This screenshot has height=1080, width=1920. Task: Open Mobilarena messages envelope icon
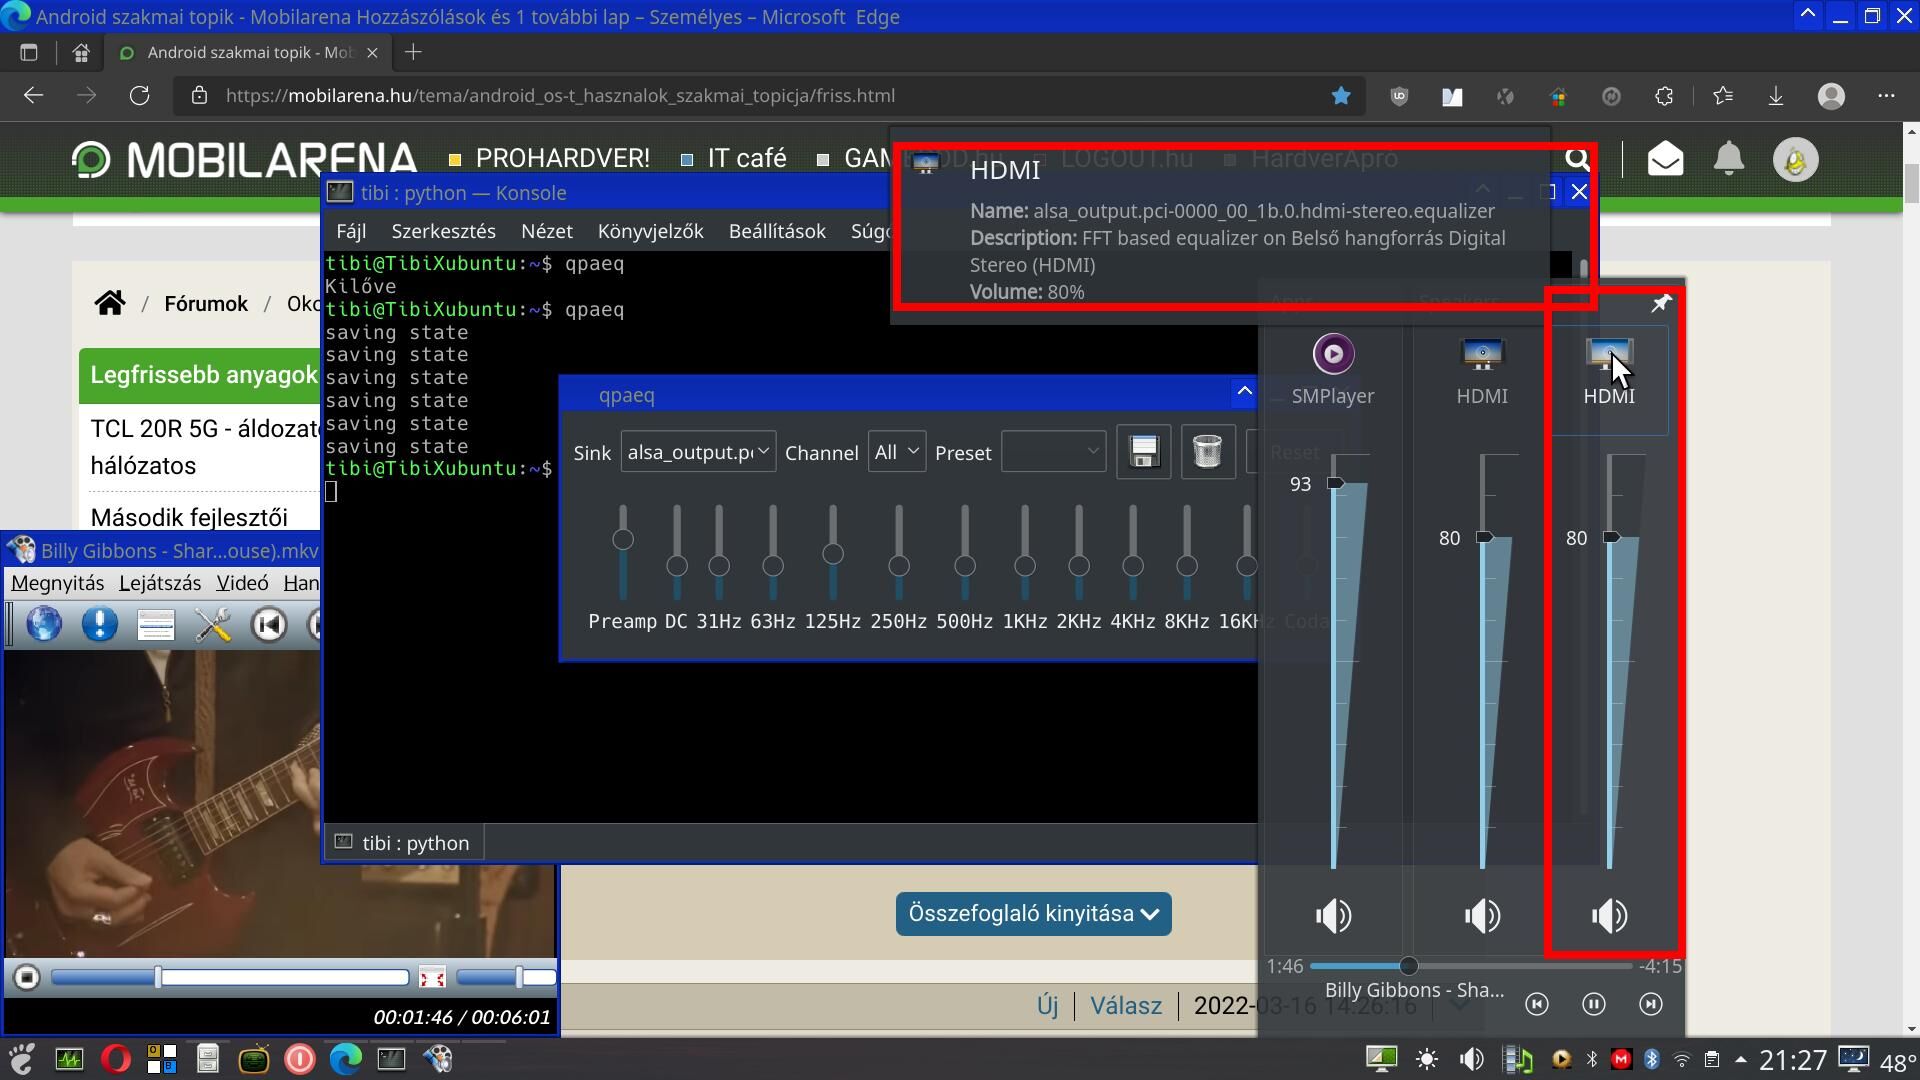1665,159
